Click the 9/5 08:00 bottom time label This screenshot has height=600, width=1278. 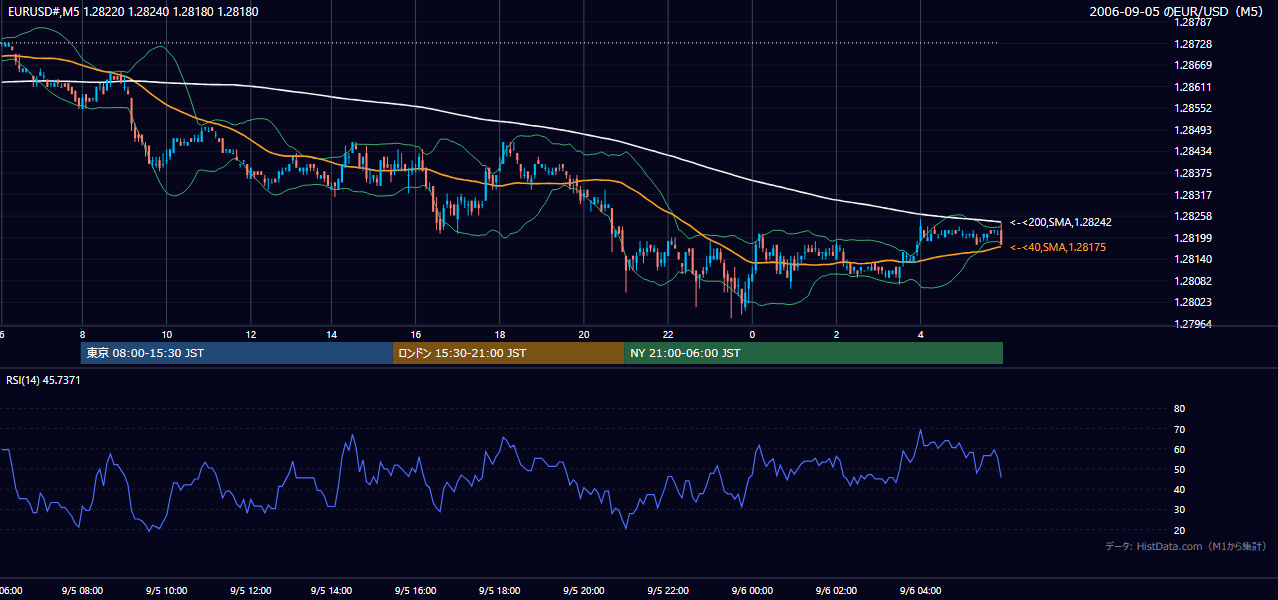(82, 591)
